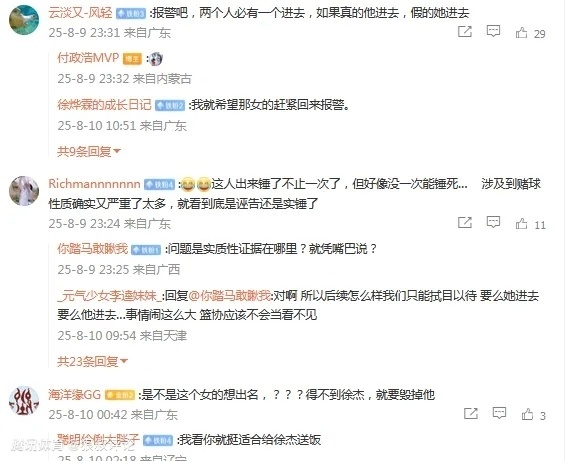The image size is (565, 461).
Task: Open Richmannnnnnn username link
Action: tap(94, 184)
